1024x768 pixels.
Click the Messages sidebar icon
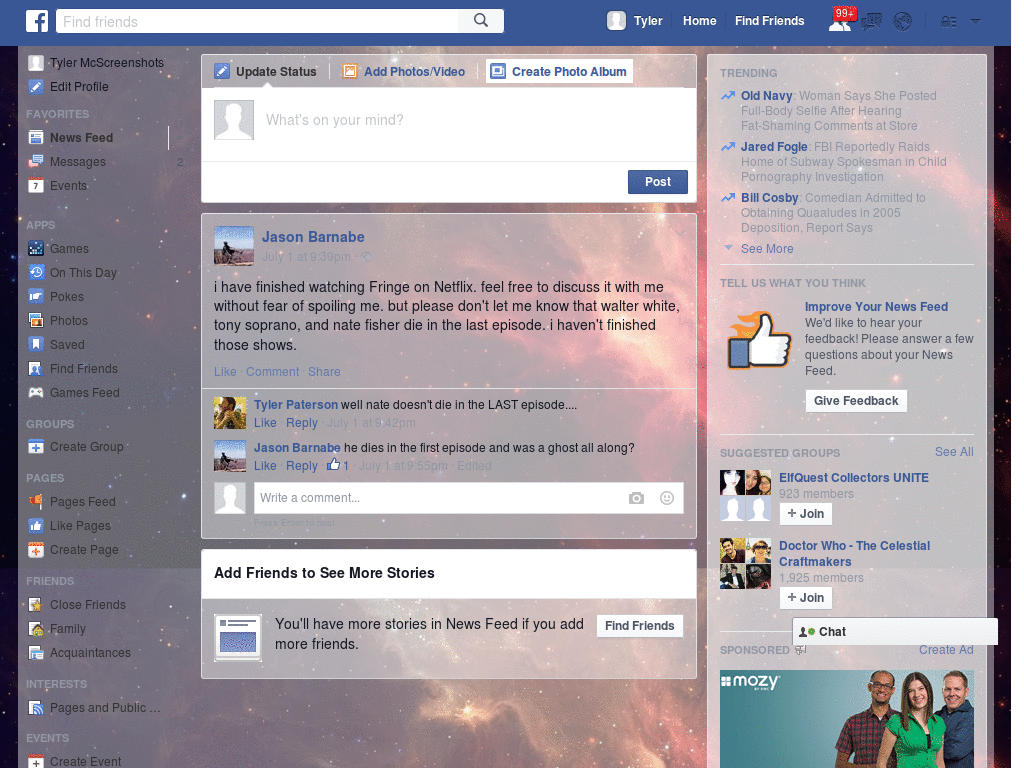tap(36, 161)
